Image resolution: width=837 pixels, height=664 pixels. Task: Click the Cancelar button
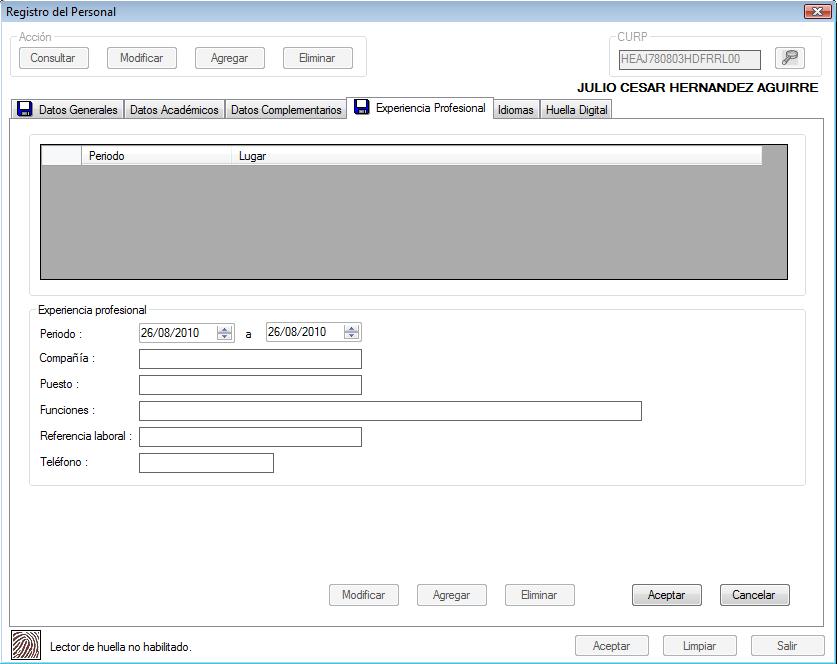pos(753,595)
